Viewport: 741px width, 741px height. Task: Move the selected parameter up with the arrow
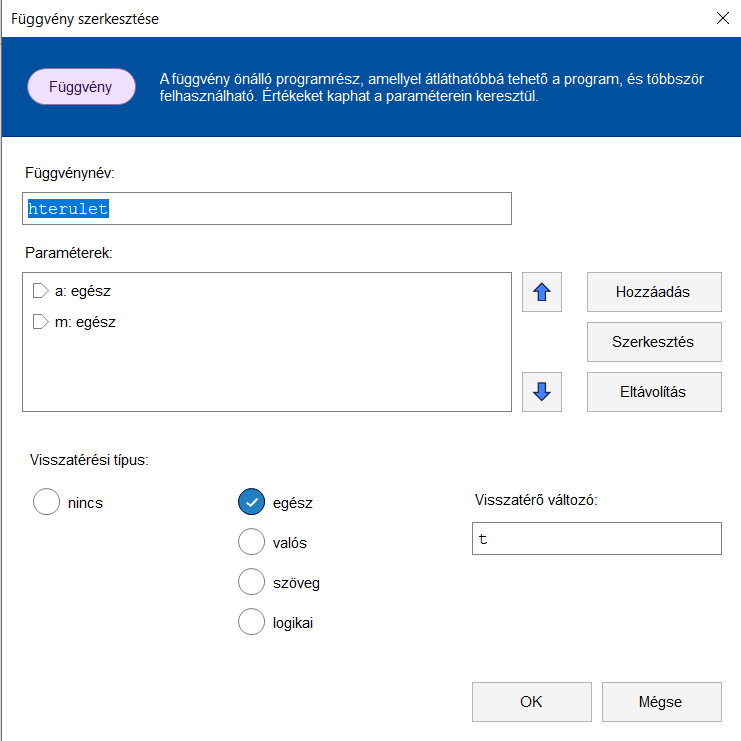tap(542, 292)
